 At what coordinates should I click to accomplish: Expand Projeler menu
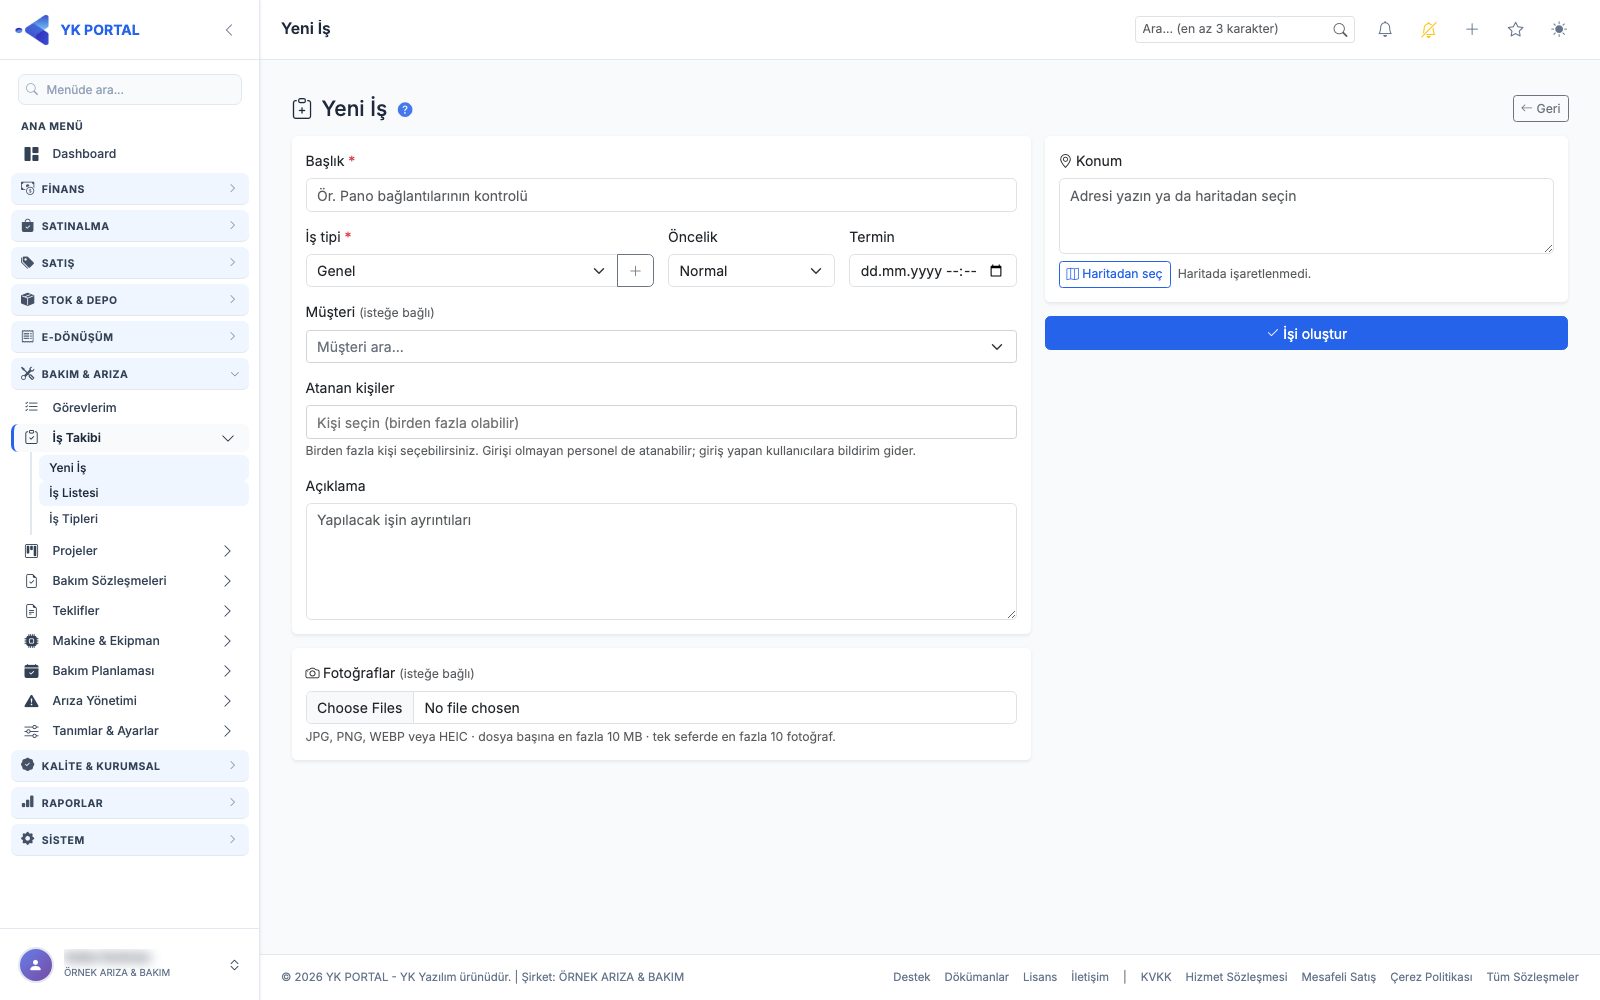pos(130,551)
